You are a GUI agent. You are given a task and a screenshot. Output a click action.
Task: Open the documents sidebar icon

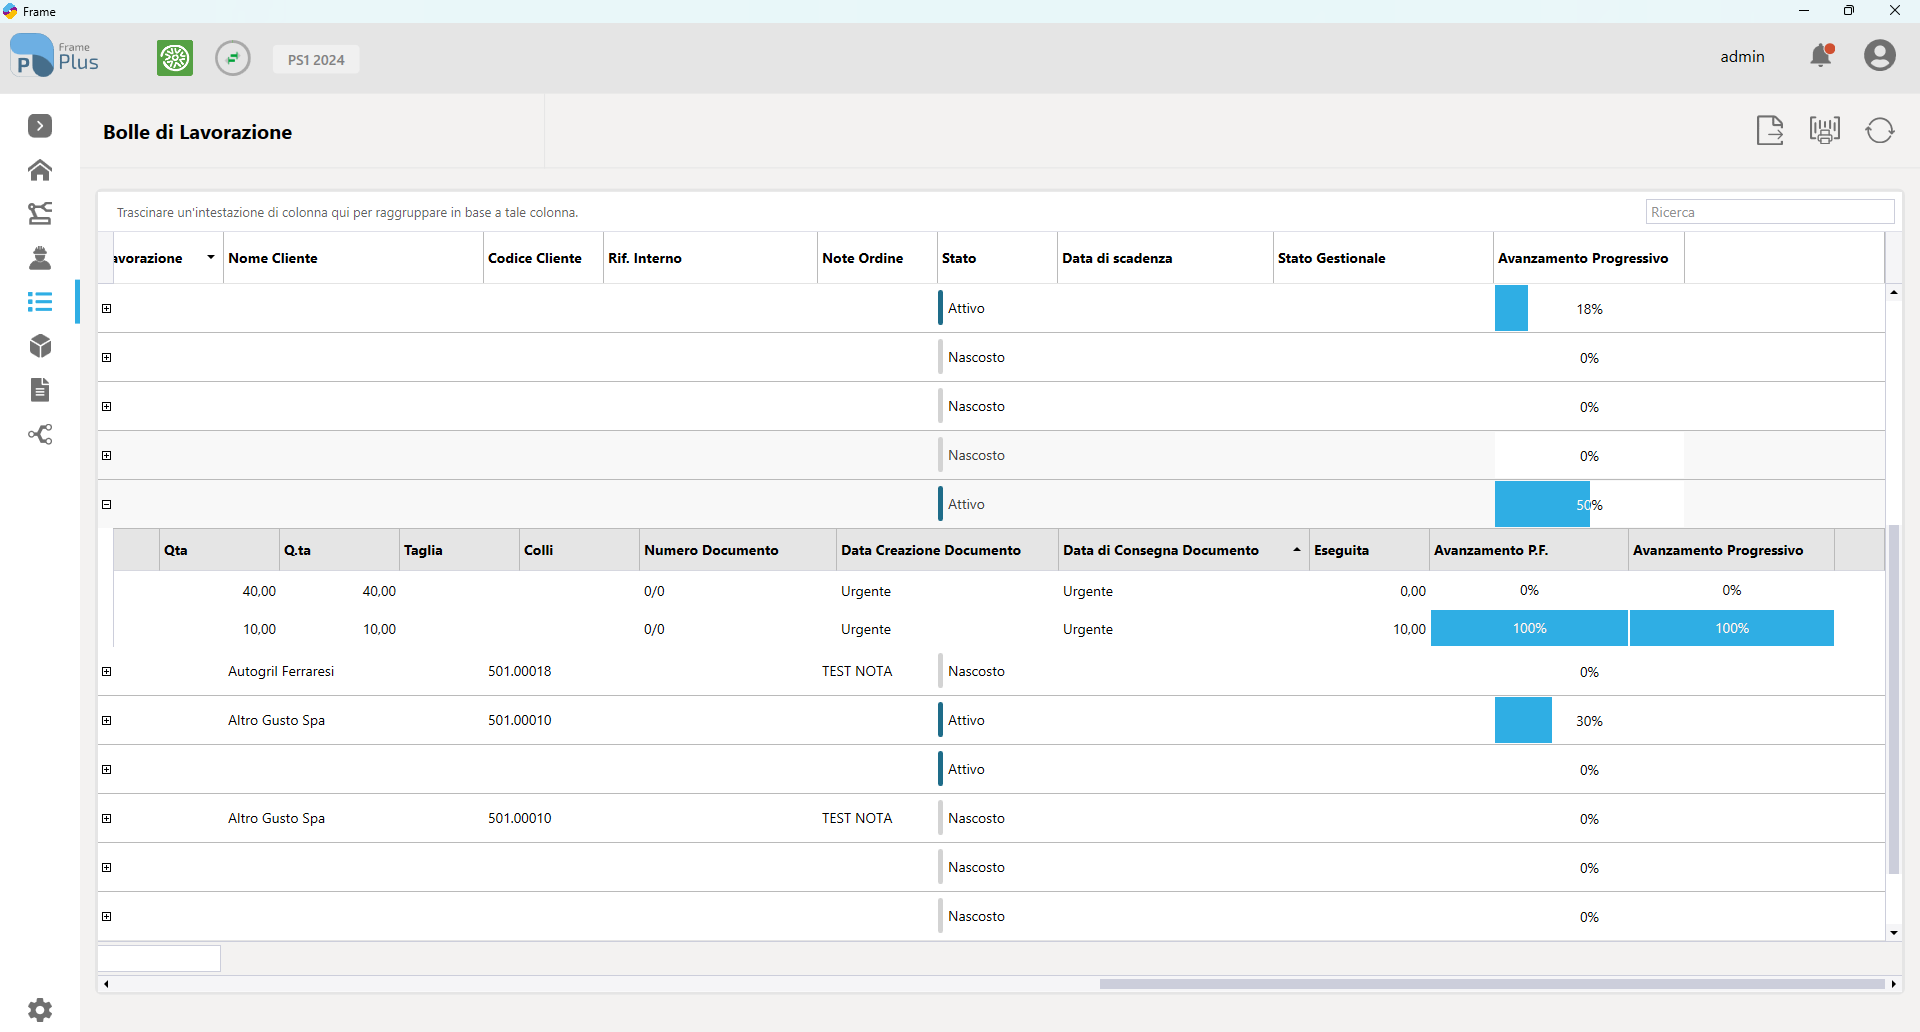(40, 390)
